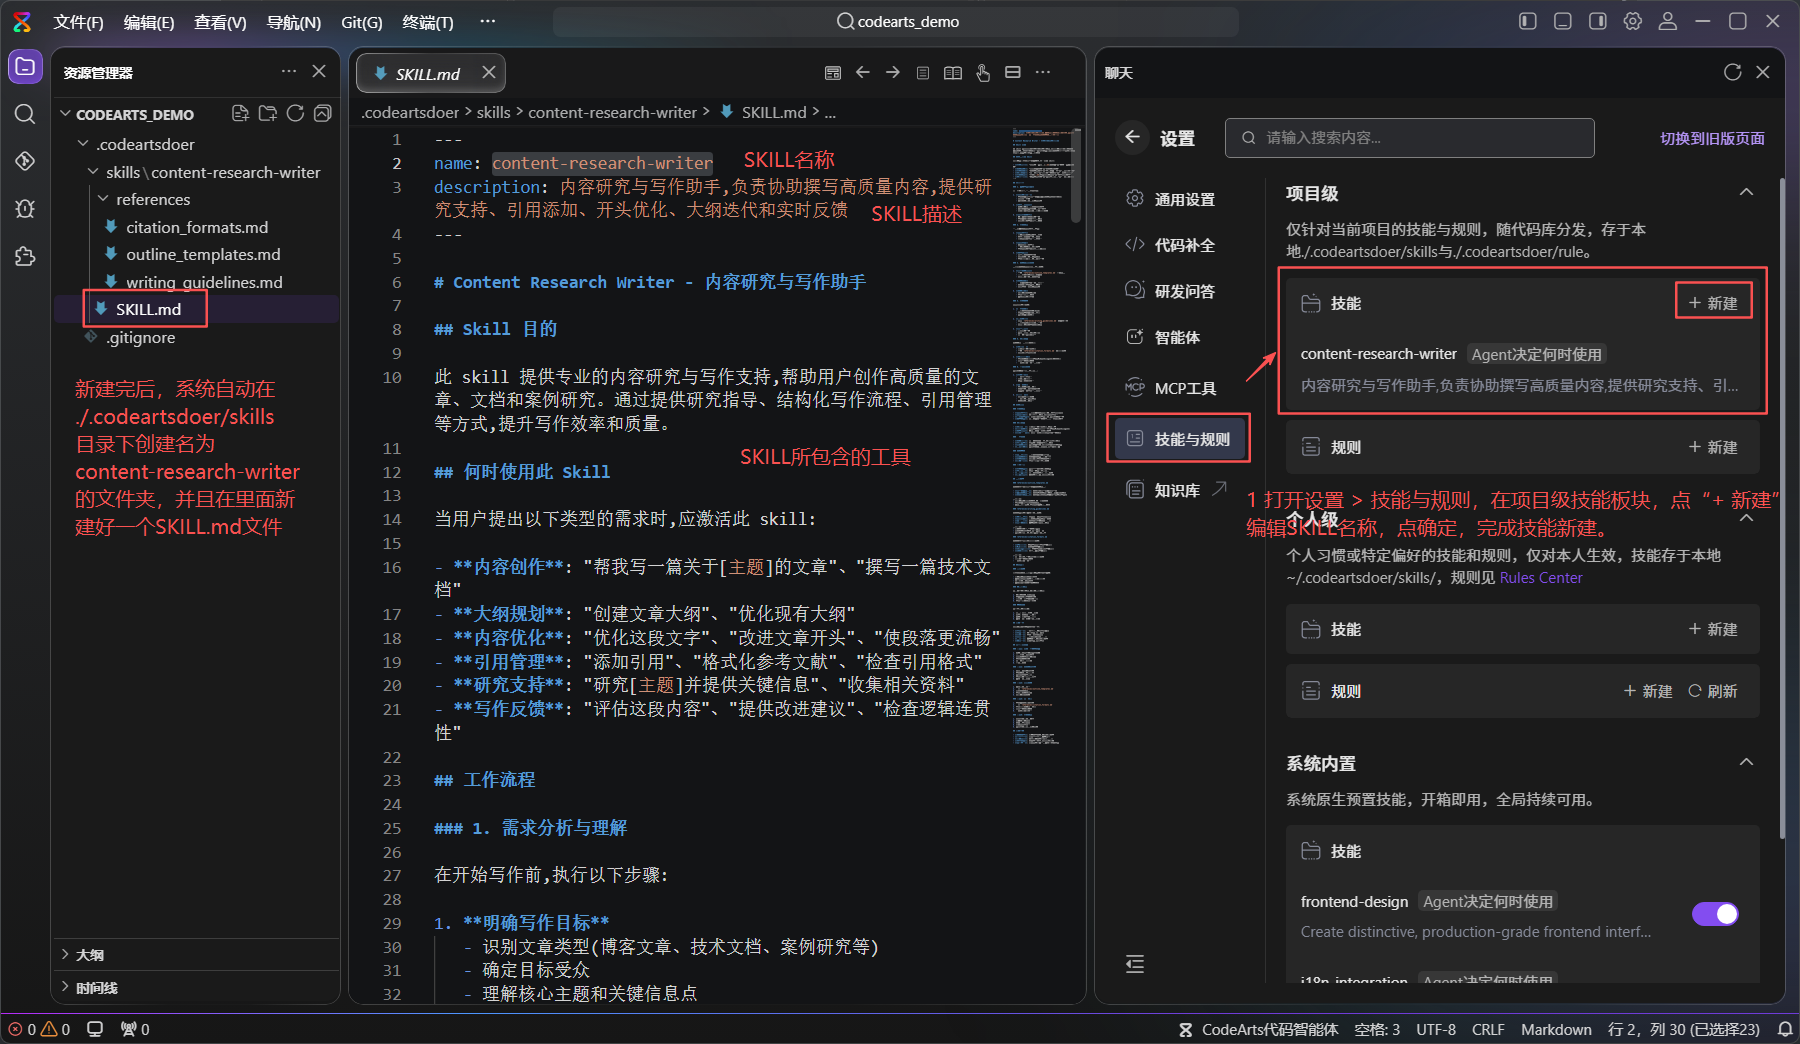Collapse the 系统内置 section
1800x1044 pixels.
click(1746, 762)
